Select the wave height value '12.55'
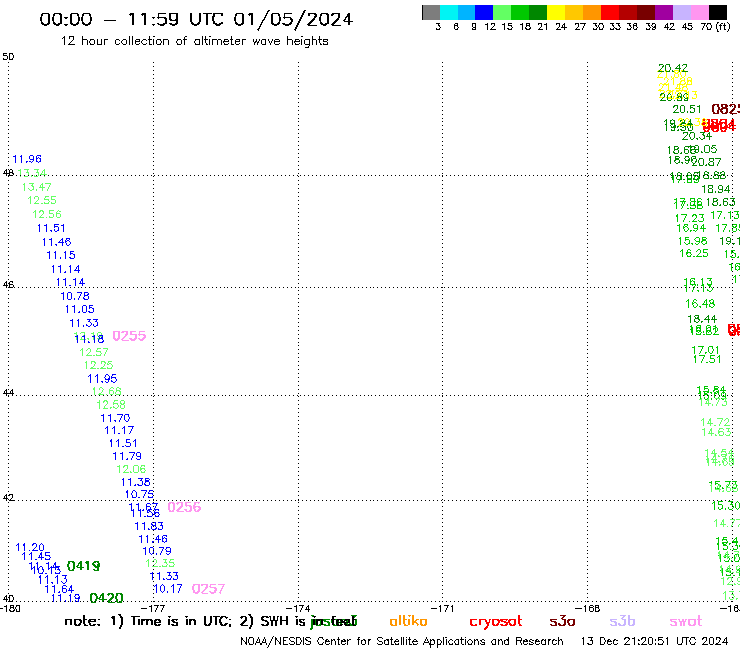This screenshot has width=740, height=650. 42,200
